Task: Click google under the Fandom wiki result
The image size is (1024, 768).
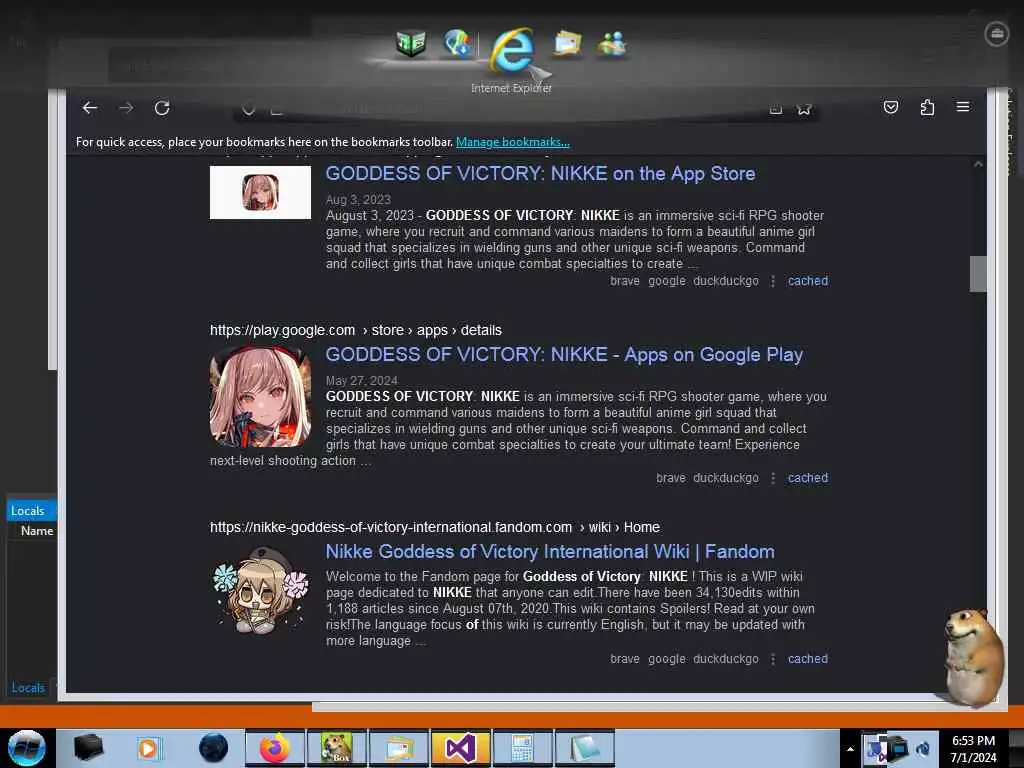Action: (x=667, y=659)
